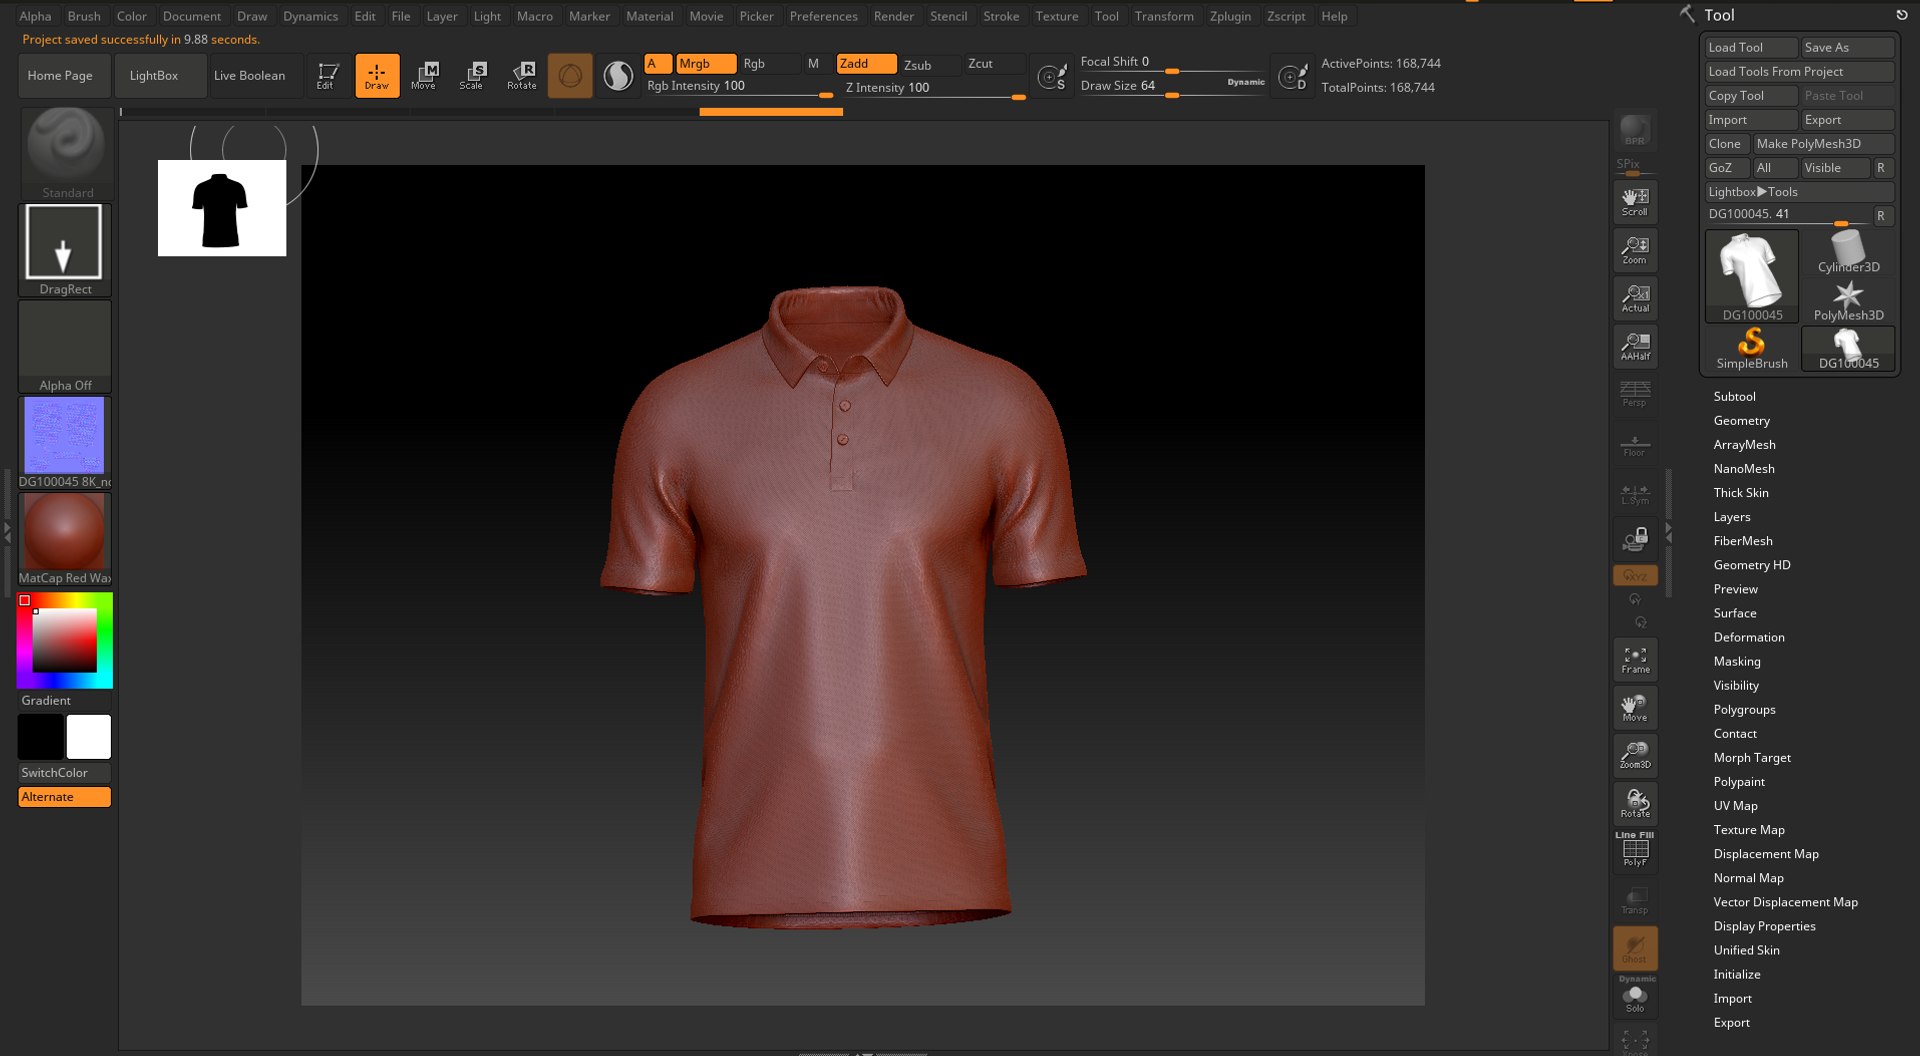Click the Load Tool button
Screen dimensions: 1920x1056
pyautogui.click(x=1751, y=48)
